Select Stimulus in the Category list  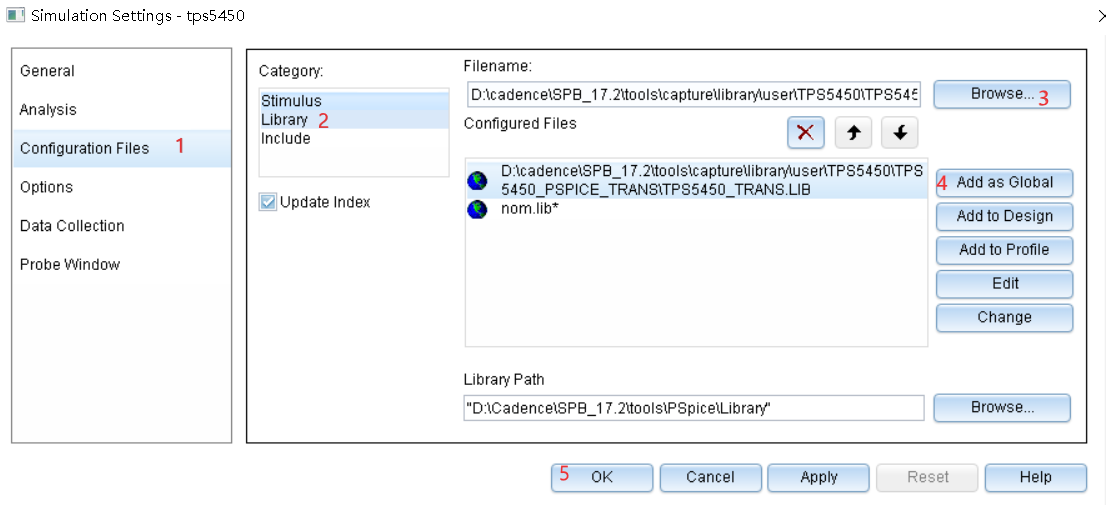pos(353,101)
